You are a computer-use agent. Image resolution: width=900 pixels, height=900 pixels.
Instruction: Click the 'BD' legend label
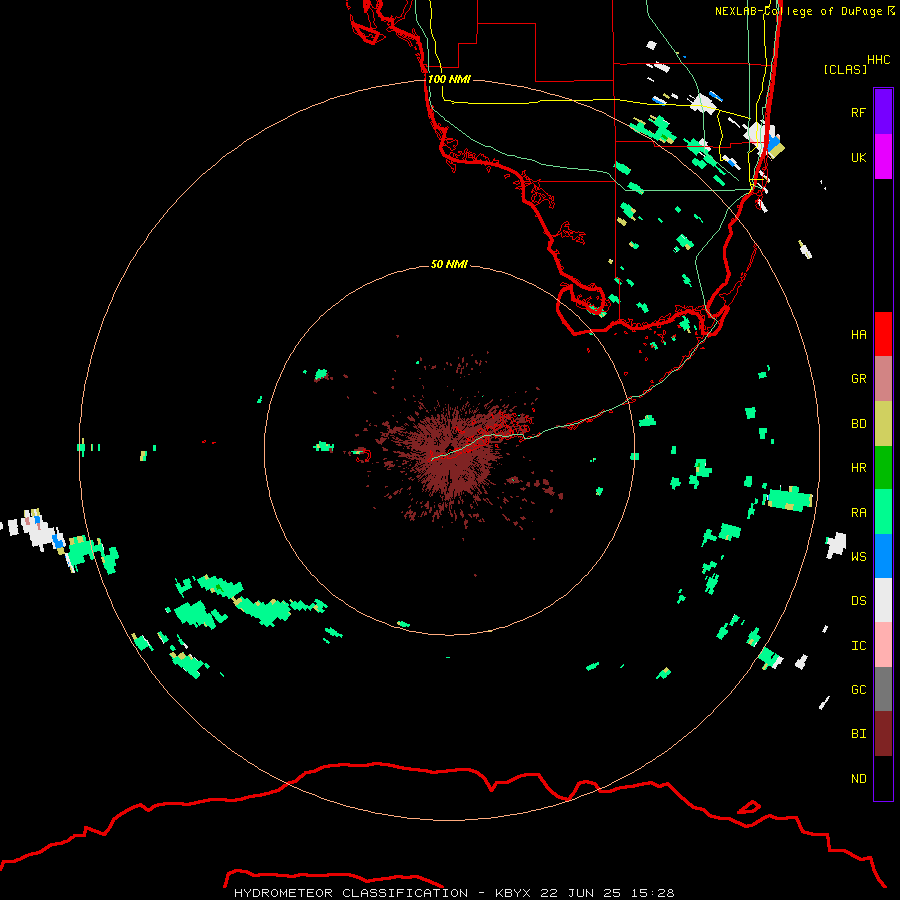[x=858, y=423]
